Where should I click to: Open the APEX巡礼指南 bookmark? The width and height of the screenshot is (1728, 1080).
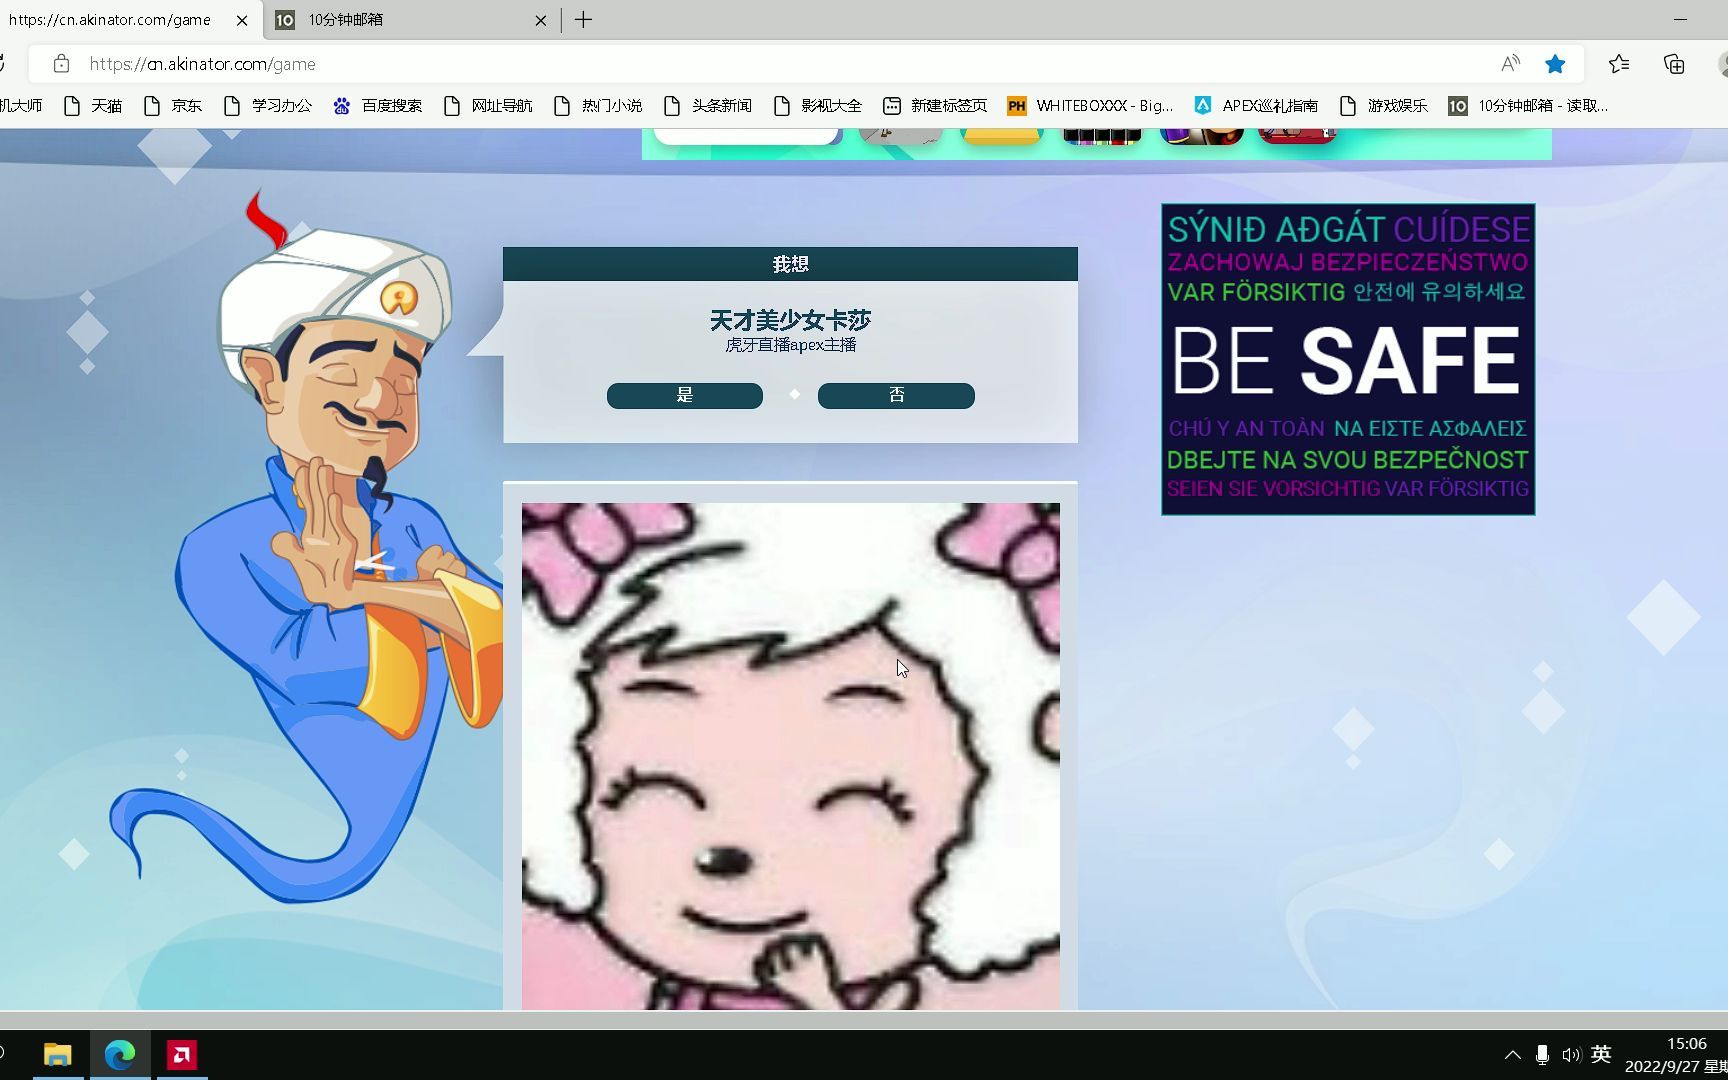[x=1256, y=105]
